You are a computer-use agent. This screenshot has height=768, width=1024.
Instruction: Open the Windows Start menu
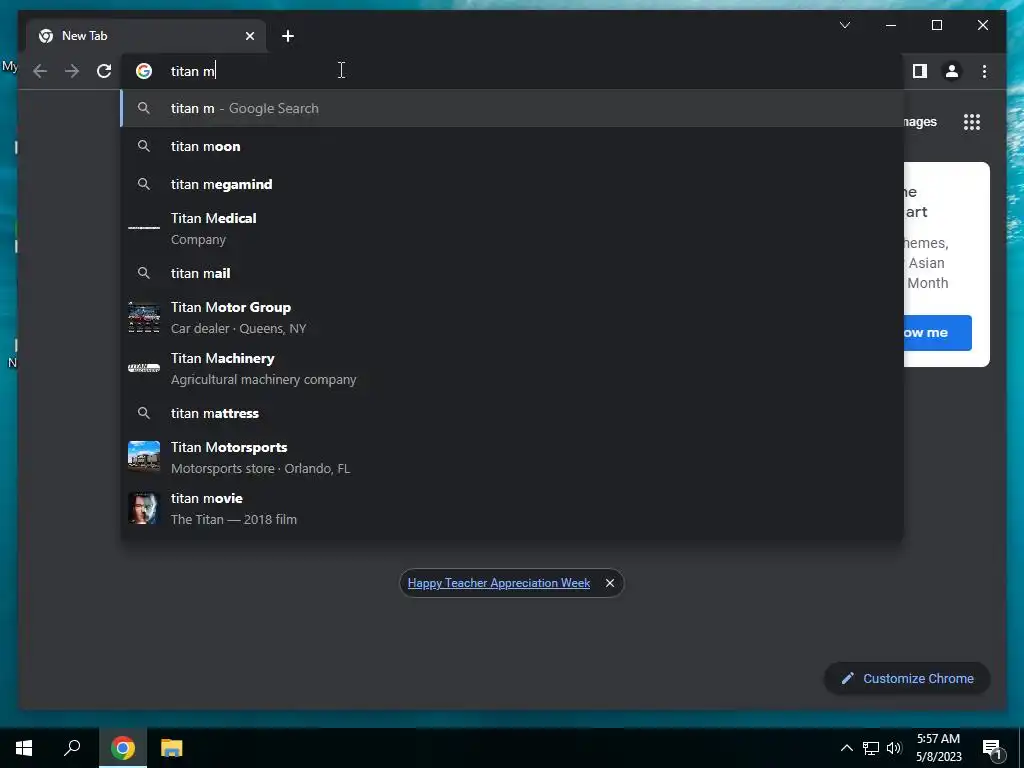pyautogui.click(x=24, y=748)
